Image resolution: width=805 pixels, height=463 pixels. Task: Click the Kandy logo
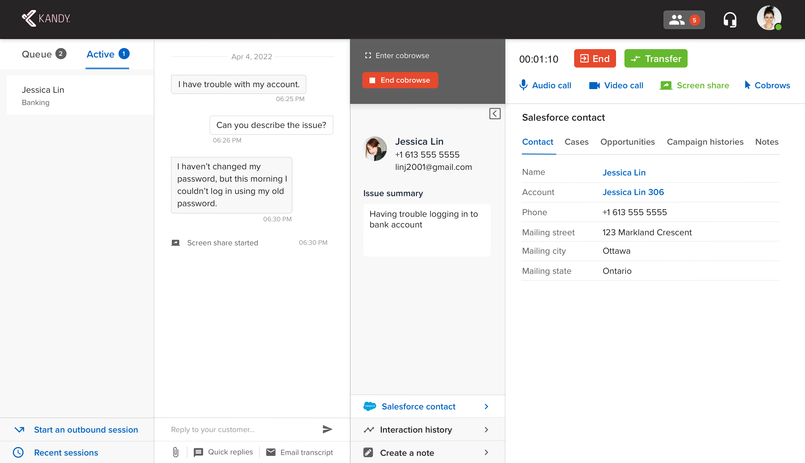coord(46,18)
